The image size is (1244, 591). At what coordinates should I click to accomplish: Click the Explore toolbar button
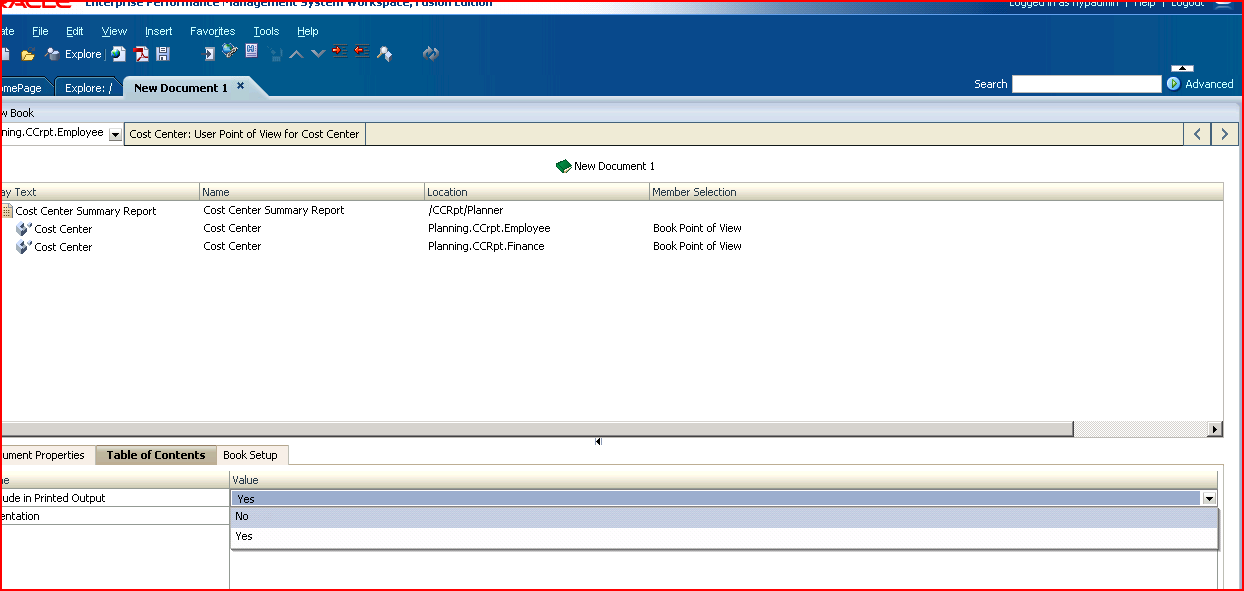pos(74,54)
